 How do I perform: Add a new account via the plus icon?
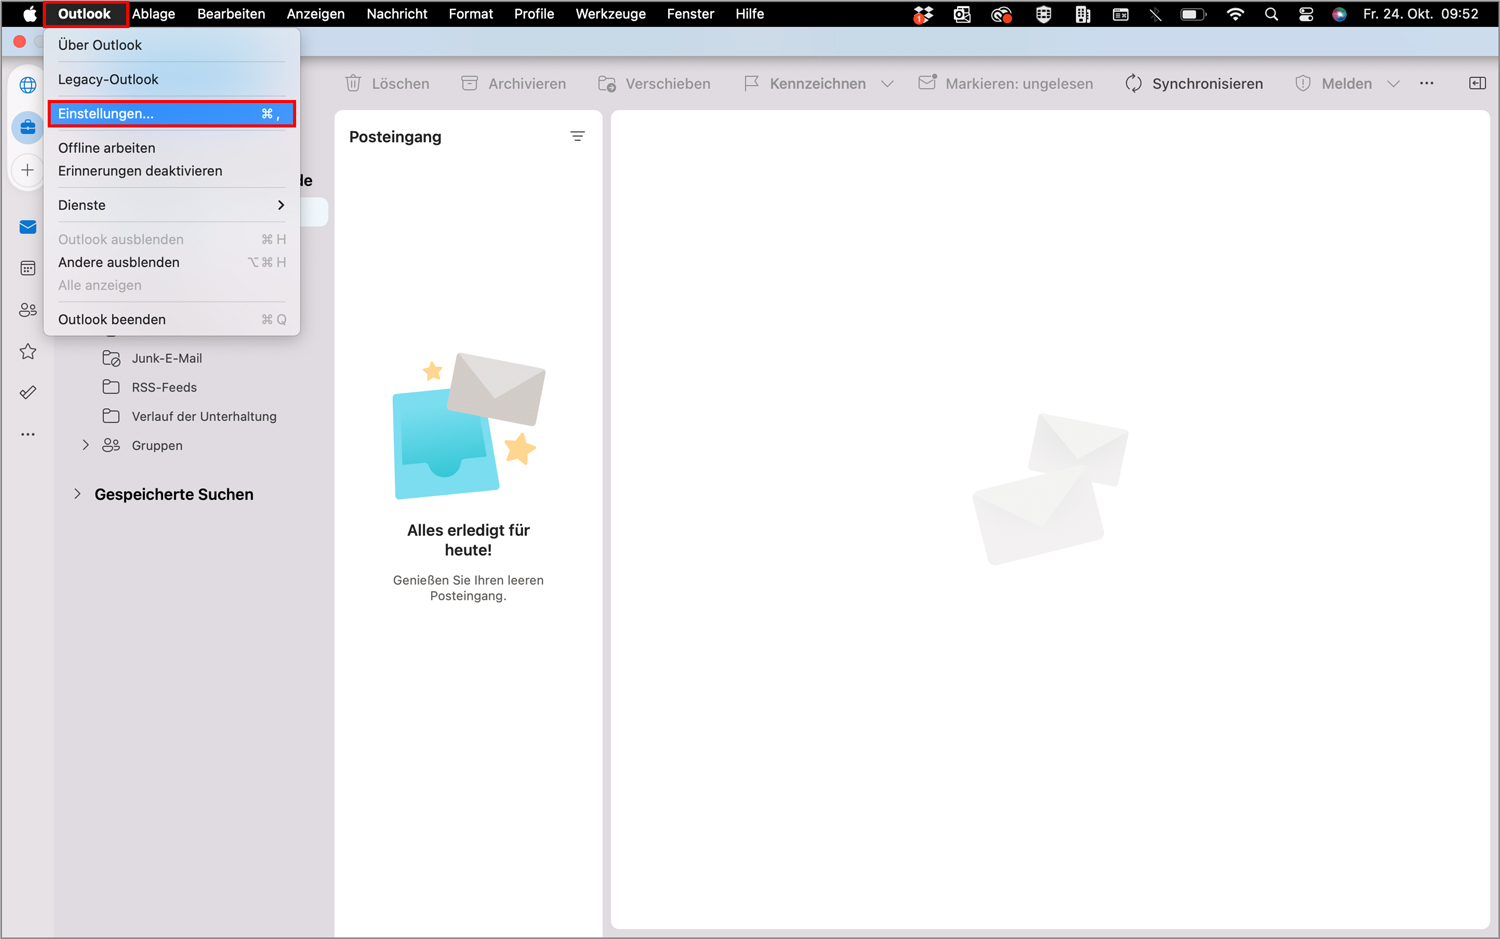point(27,170)
